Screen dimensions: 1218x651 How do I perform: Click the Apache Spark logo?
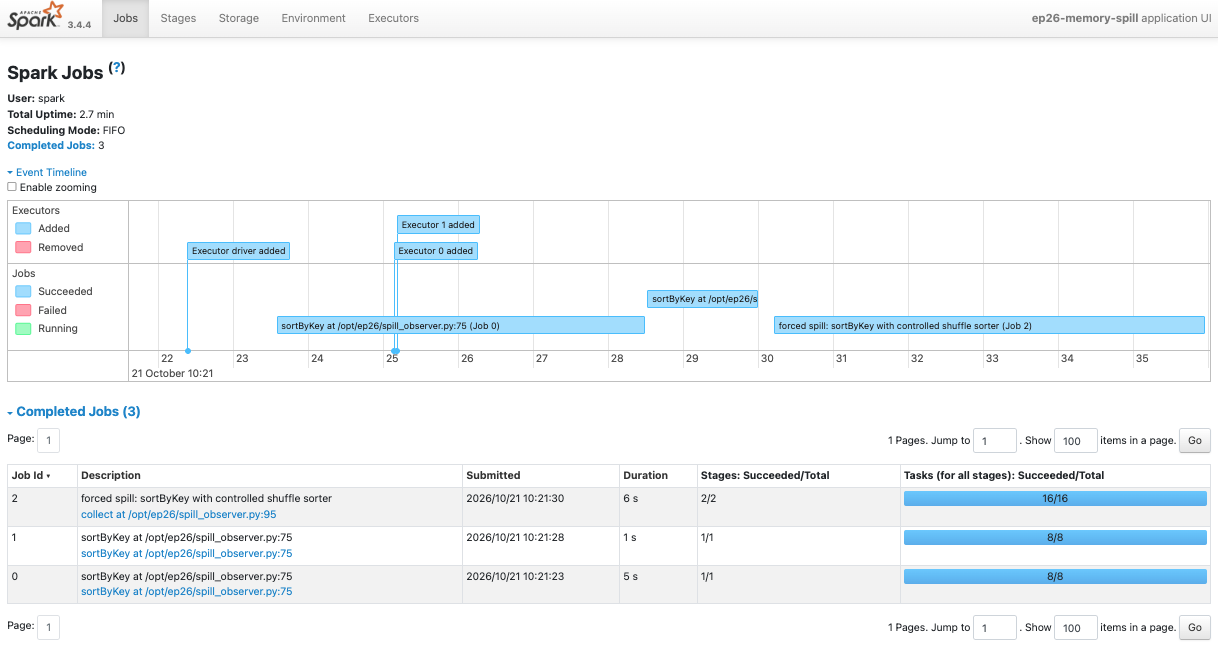coord(36,17)
